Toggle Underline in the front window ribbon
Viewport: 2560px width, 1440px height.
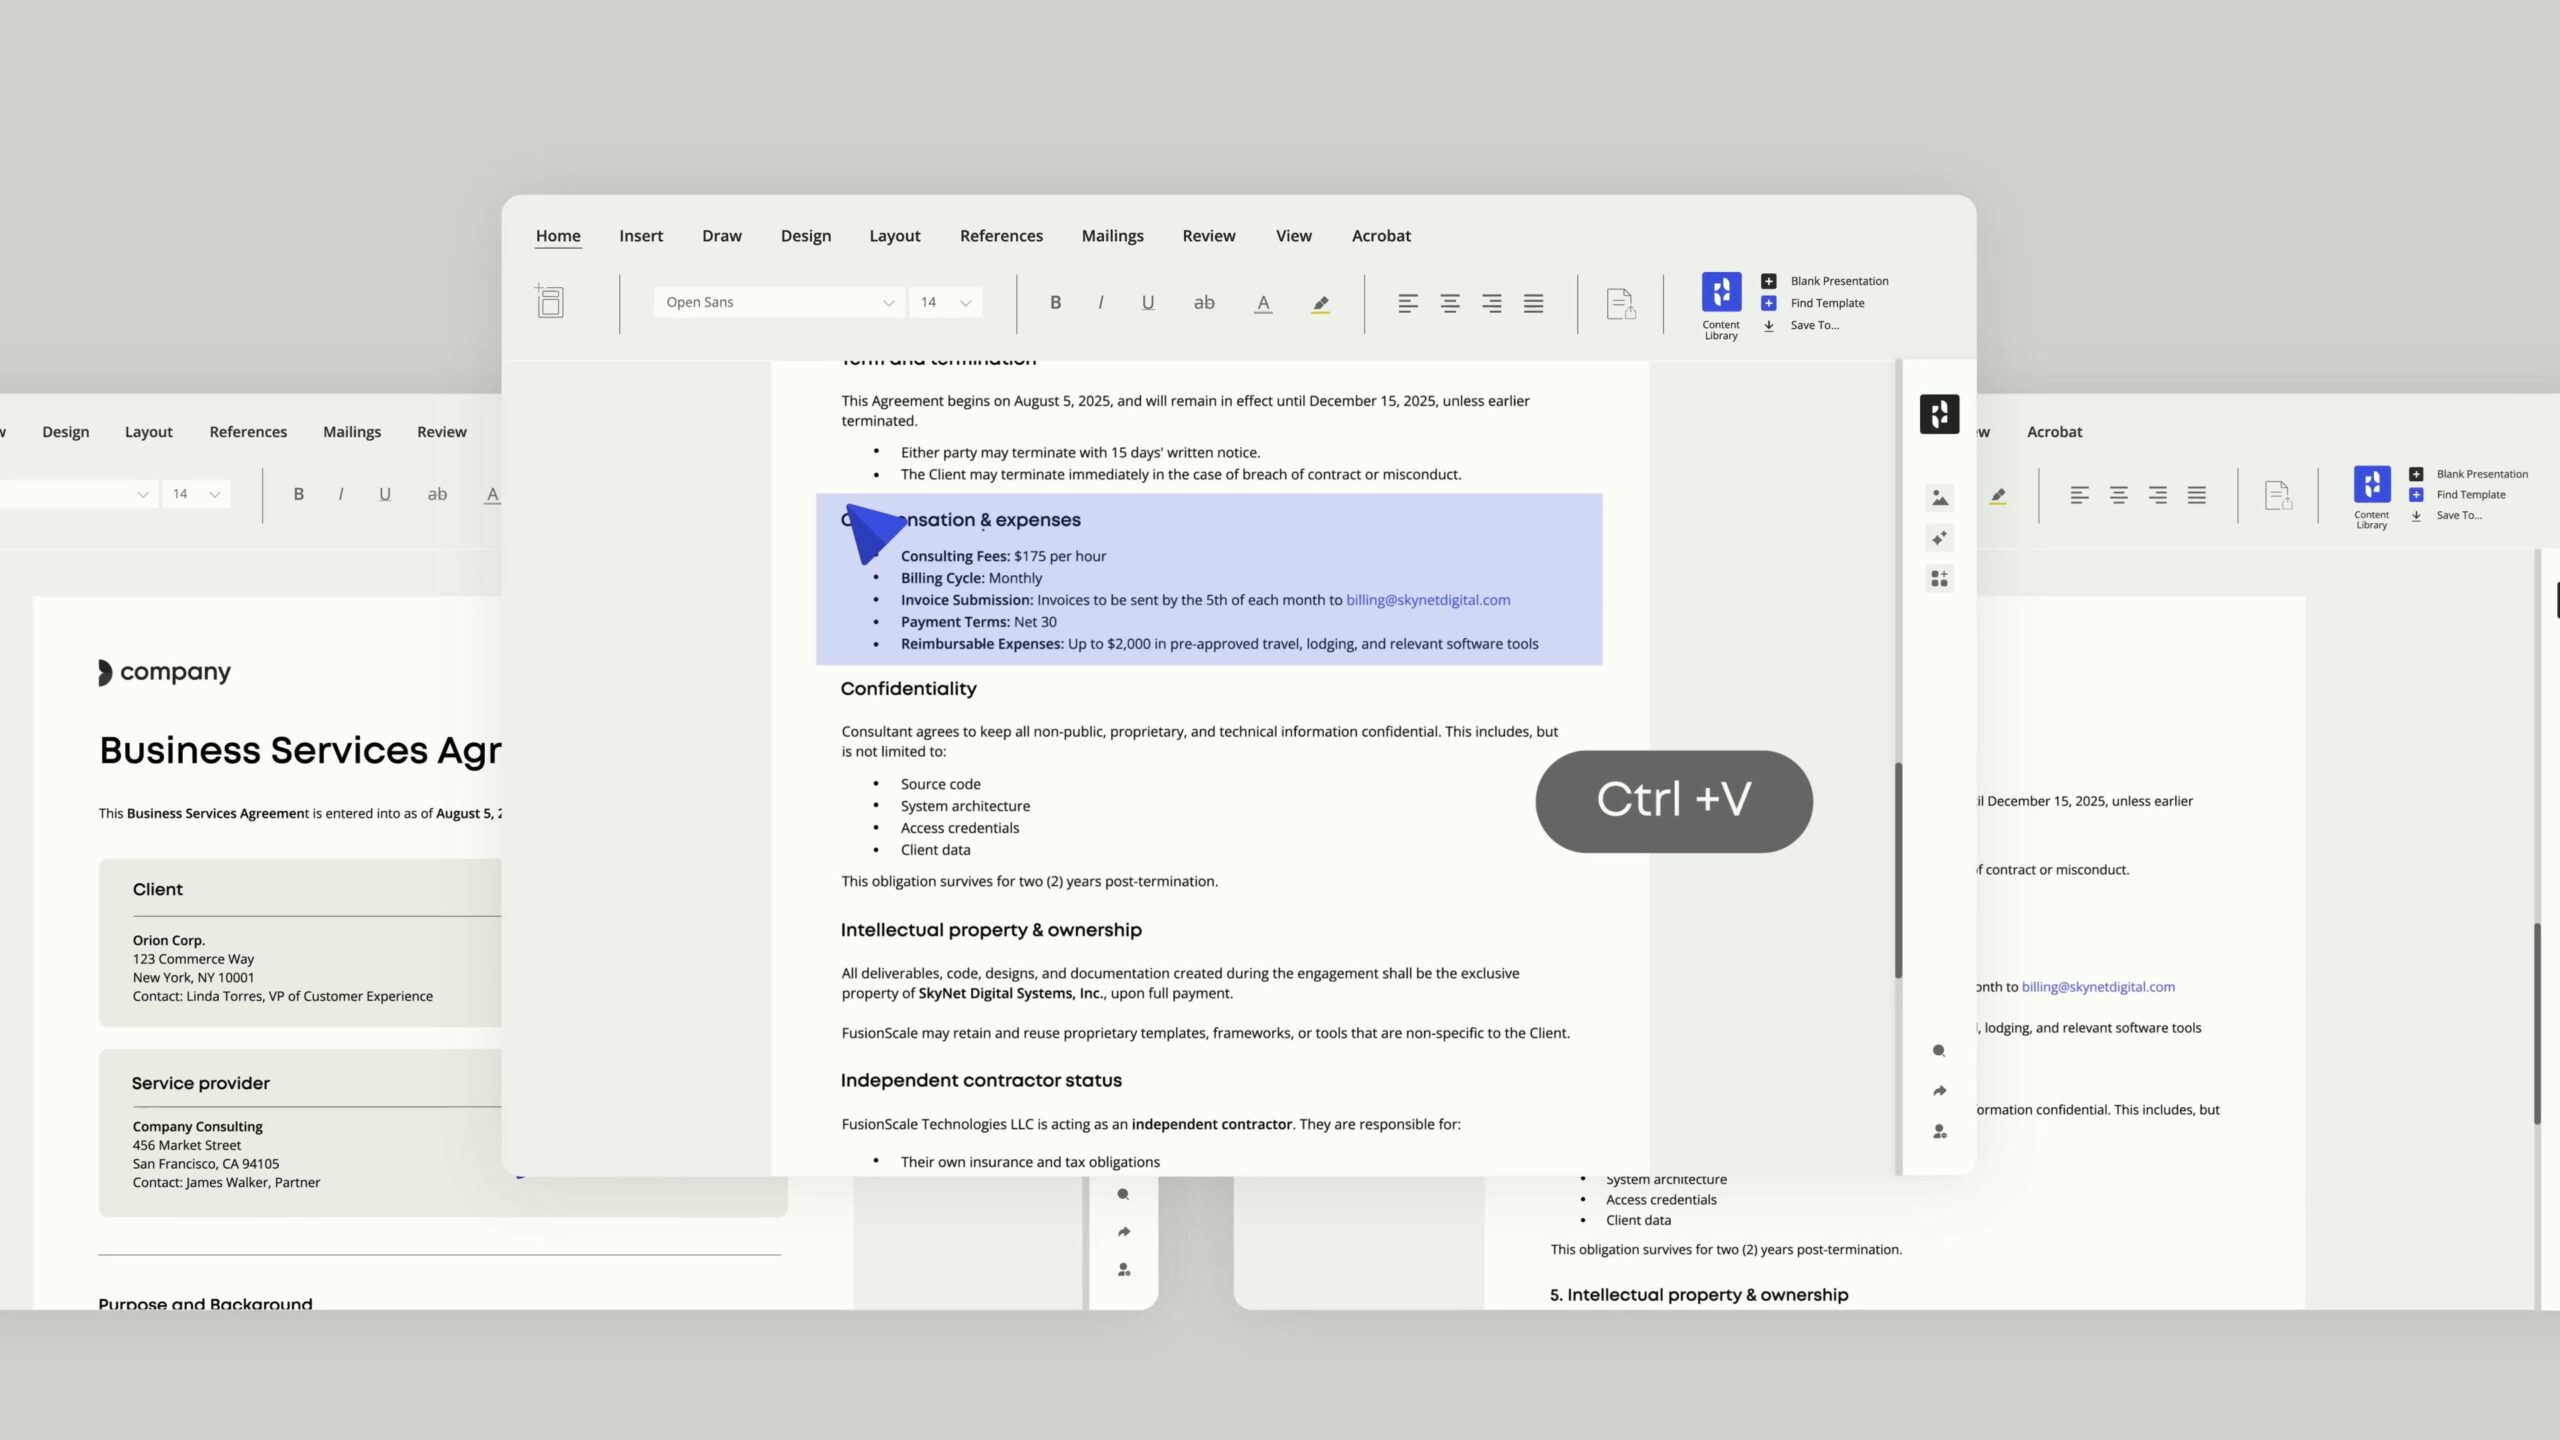(1148, 302)
